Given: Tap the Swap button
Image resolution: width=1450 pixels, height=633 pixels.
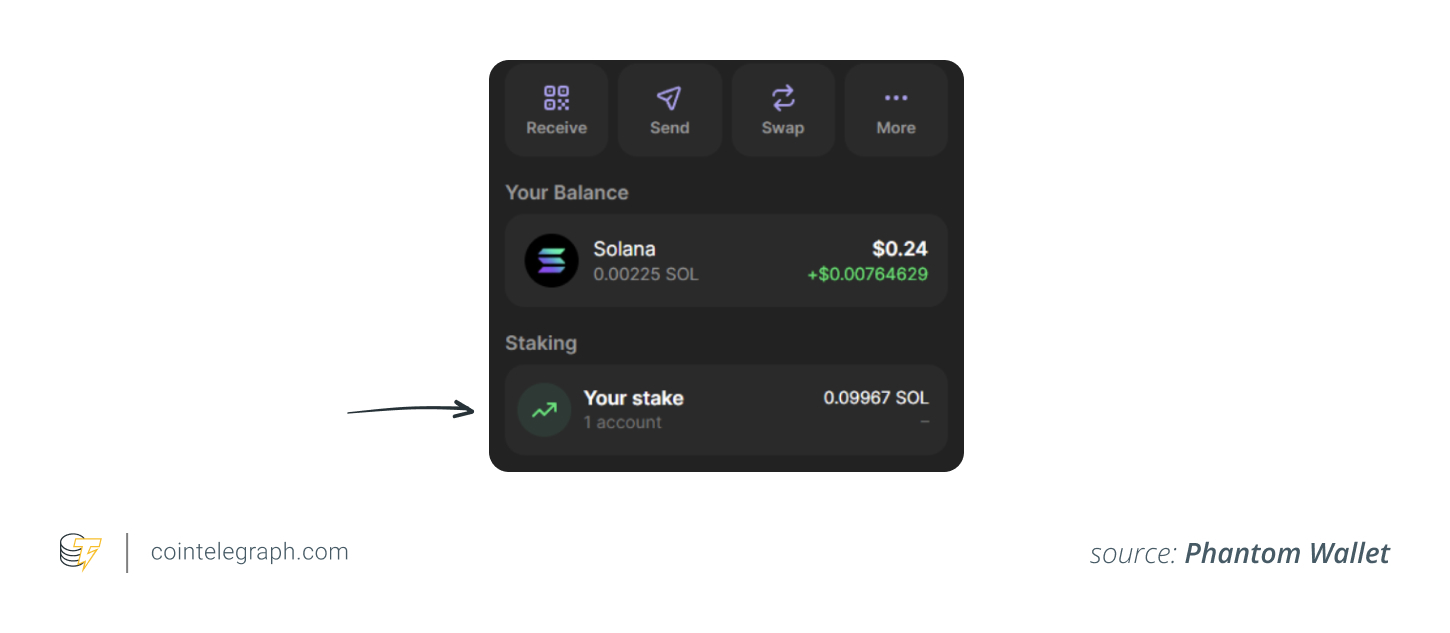Looking at the screenshot, I should pos(783,110).
